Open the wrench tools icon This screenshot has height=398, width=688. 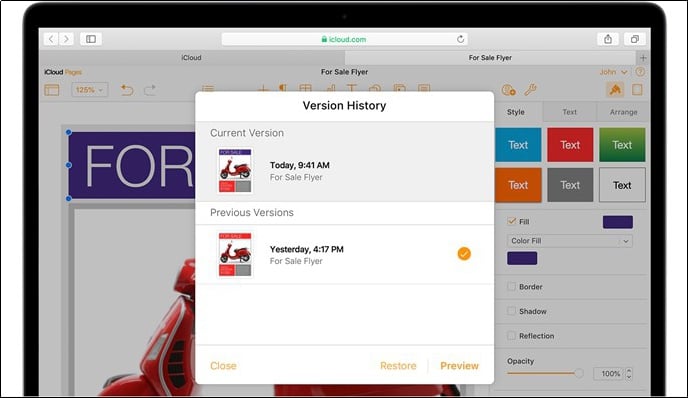530,90
